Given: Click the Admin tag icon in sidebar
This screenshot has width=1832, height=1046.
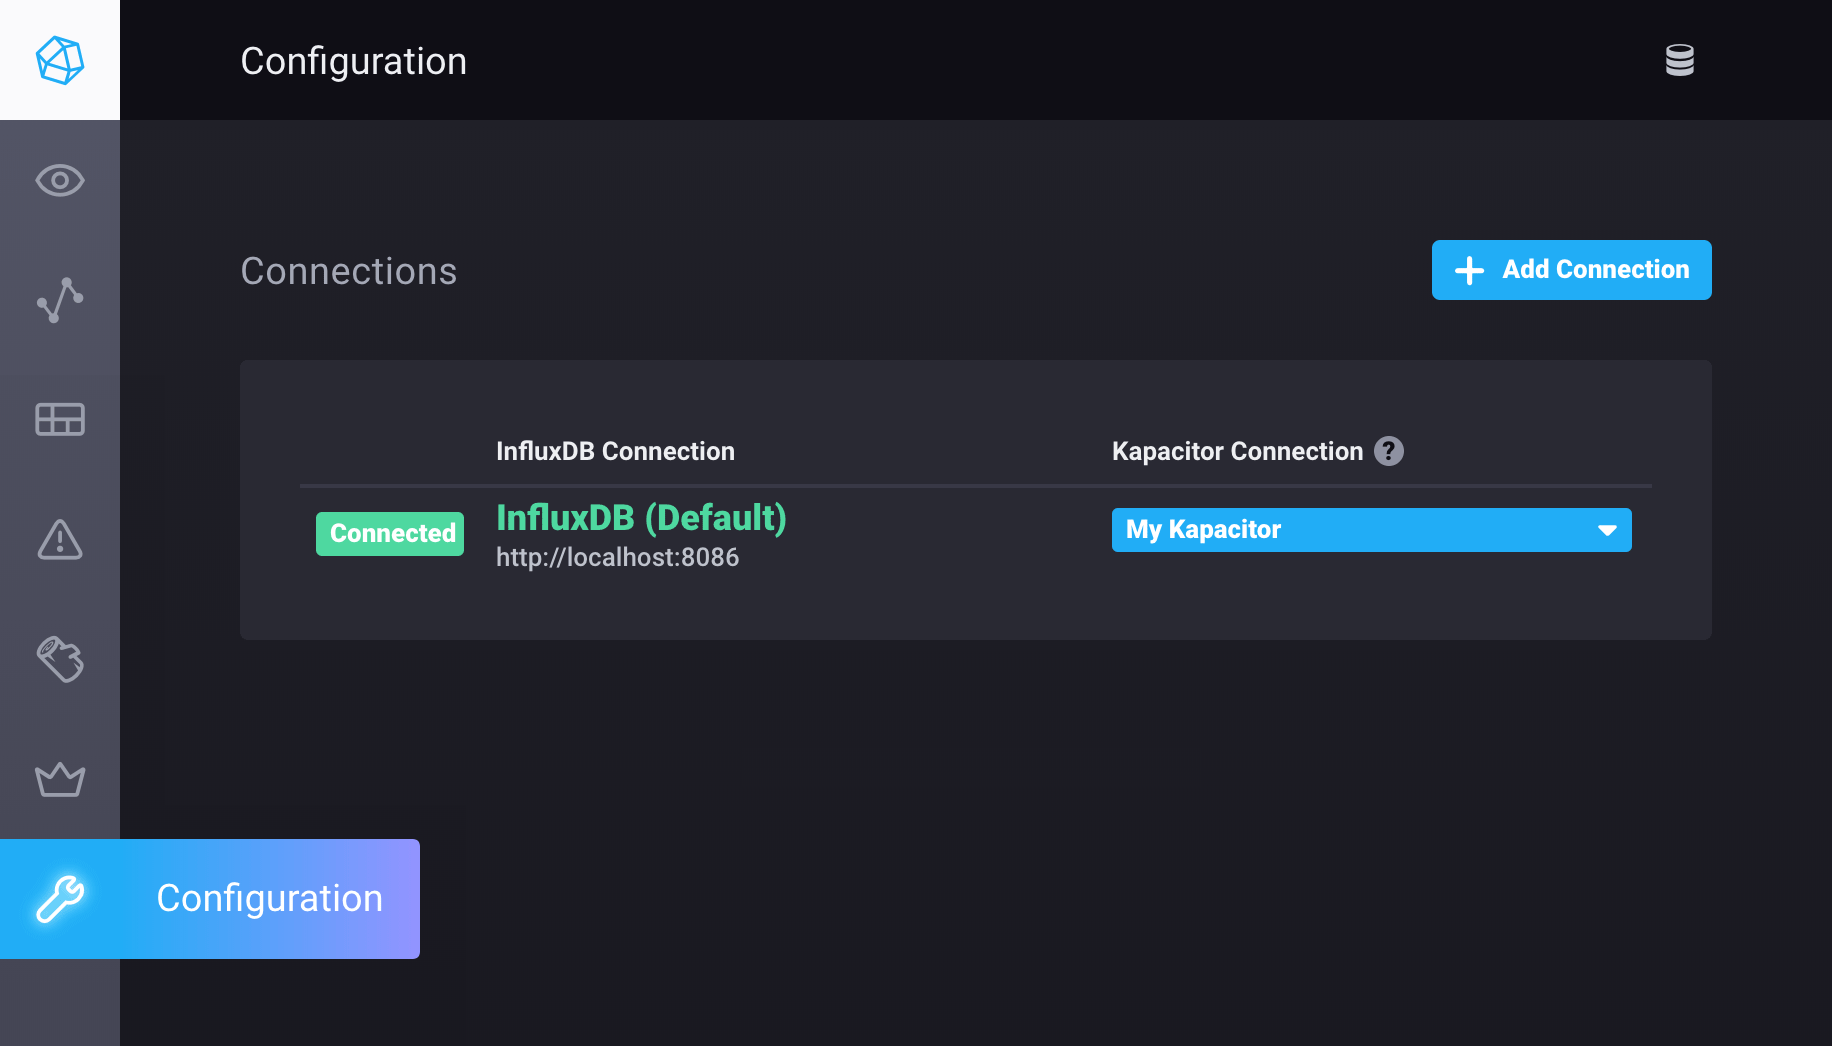Looking at the screenshot, I should point(59,660).
